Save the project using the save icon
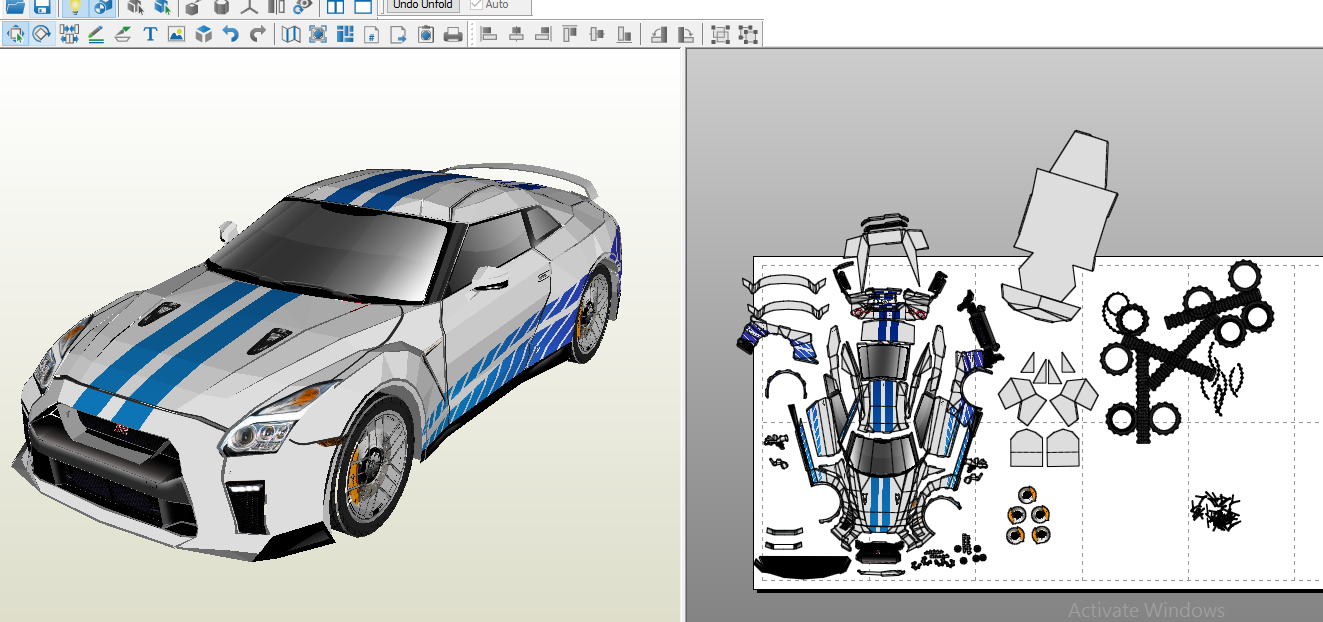This screenshot has width=1323, height=622. point(44,8)
